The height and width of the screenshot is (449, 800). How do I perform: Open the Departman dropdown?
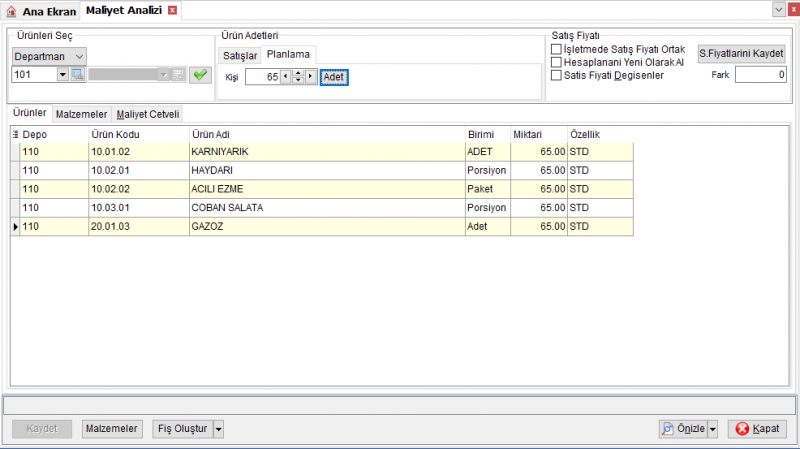pyautogui.click(x=48, y=56)
